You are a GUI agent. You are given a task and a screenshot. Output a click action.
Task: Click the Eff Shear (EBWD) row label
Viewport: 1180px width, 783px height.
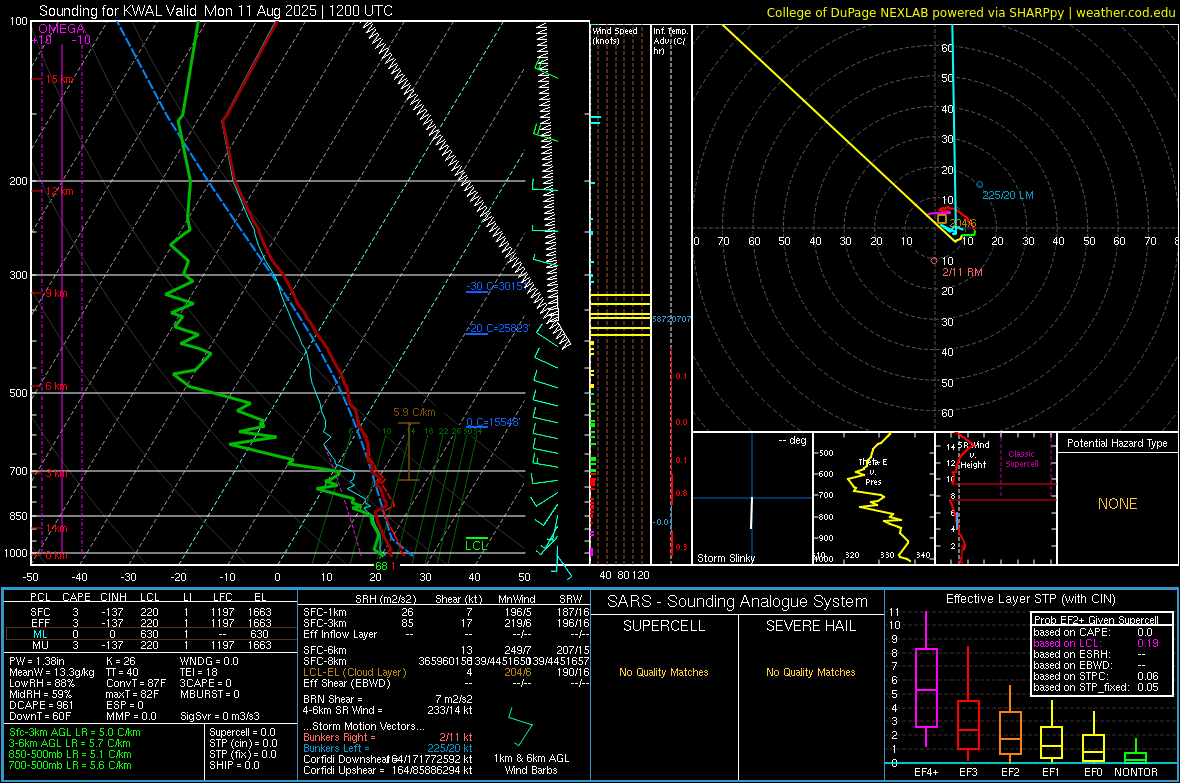click(x=347, y=684)
